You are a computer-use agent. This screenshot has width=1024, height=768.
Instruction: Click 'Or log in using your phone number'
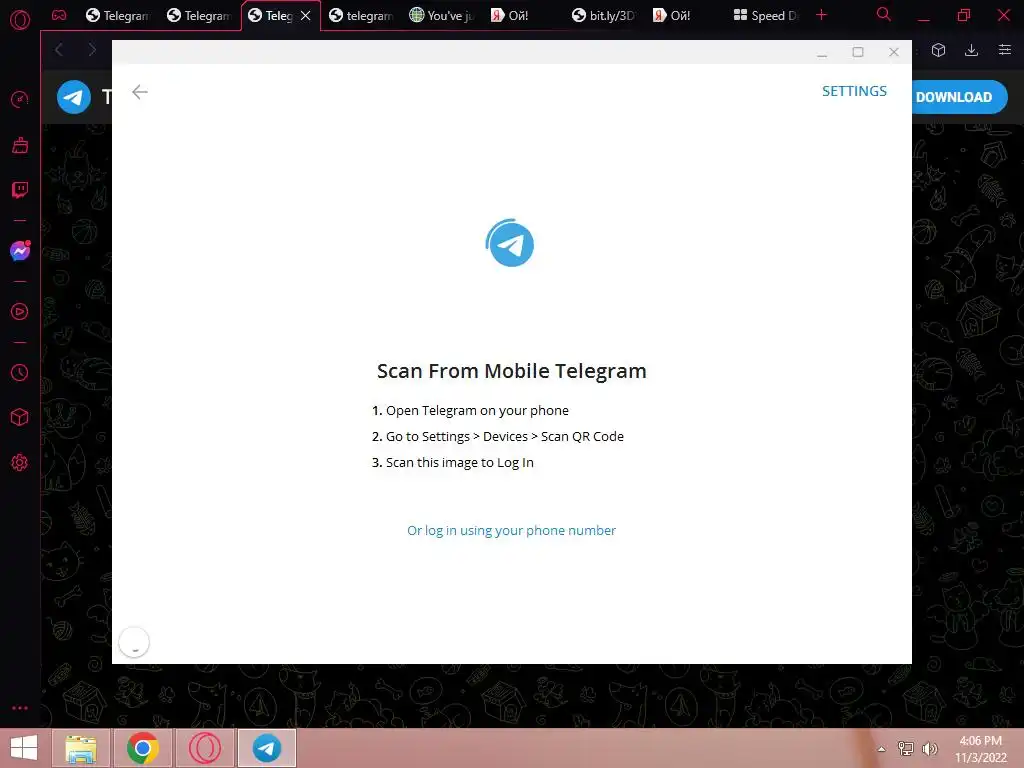pos(511,530)
